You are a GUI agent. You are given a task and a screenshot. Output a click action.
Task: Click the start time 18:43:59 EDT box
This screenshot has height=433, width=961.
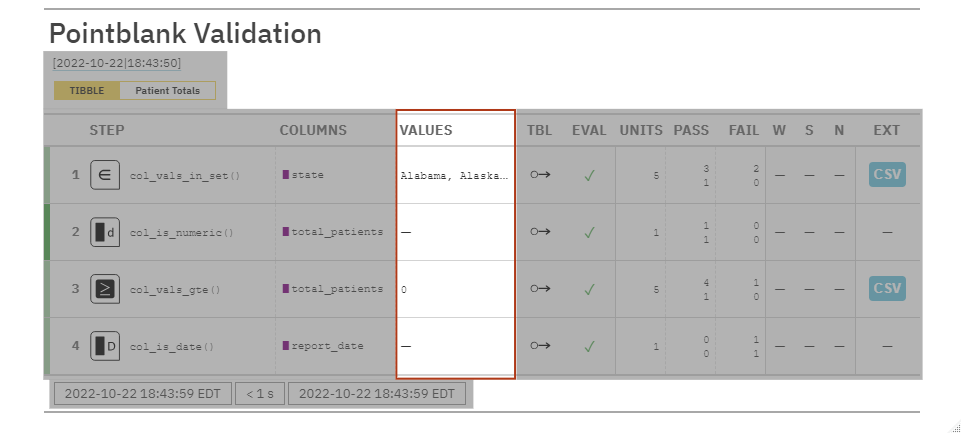(142, 393)
